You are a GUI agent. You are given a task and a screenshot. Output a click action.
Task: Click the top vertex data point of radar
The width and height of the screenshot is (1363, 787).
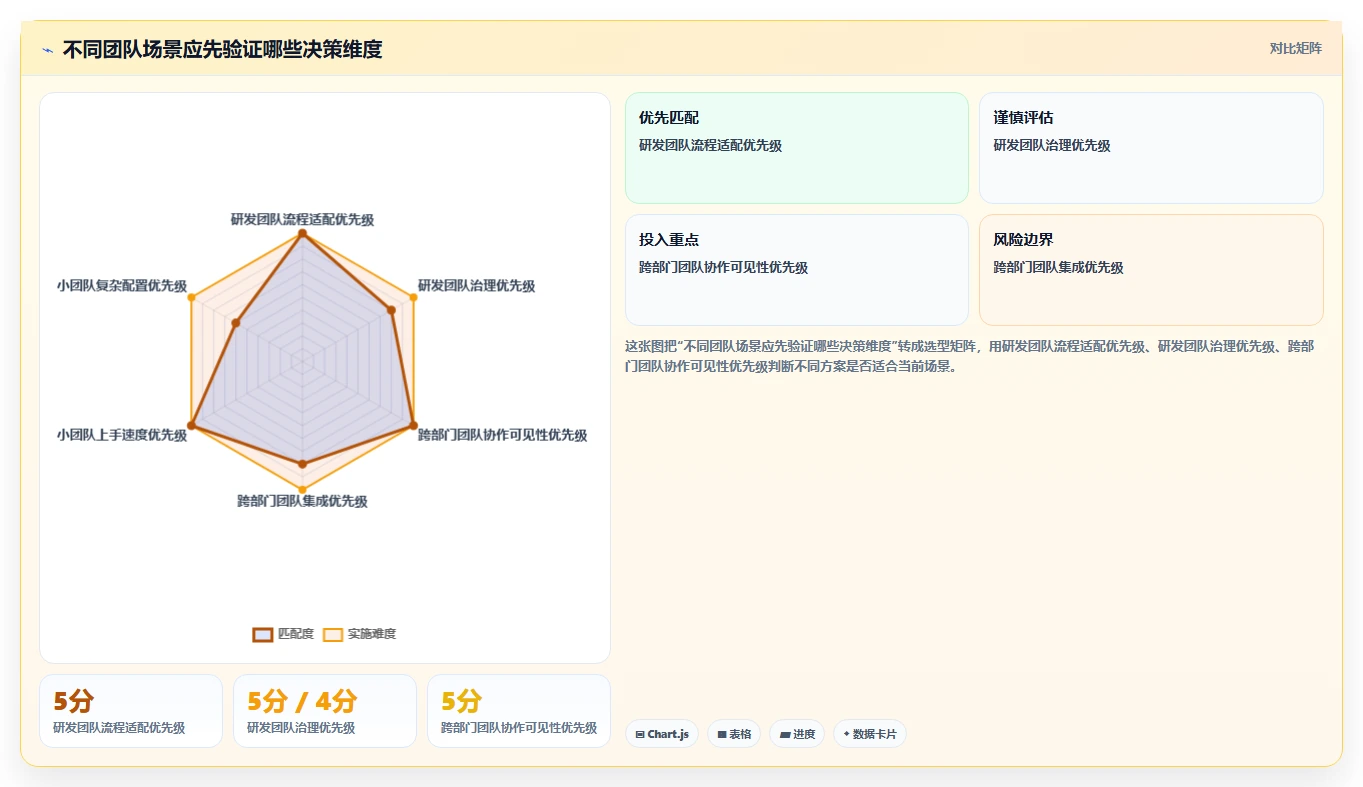(x=302, y=233)
